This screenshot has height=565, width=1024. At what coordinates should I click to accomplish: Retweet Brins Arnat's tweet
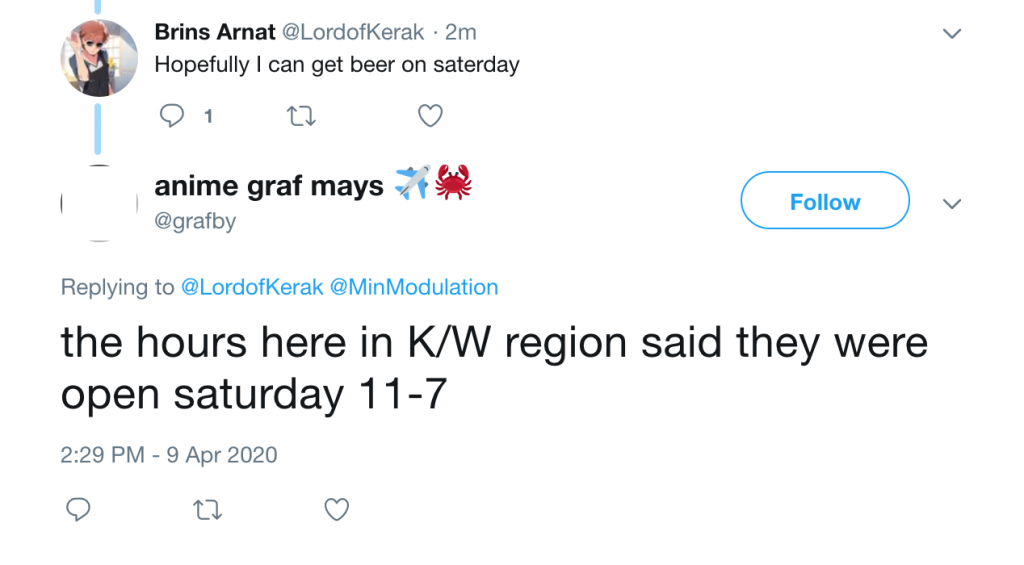pyautogui.click(x=301, y=116)
